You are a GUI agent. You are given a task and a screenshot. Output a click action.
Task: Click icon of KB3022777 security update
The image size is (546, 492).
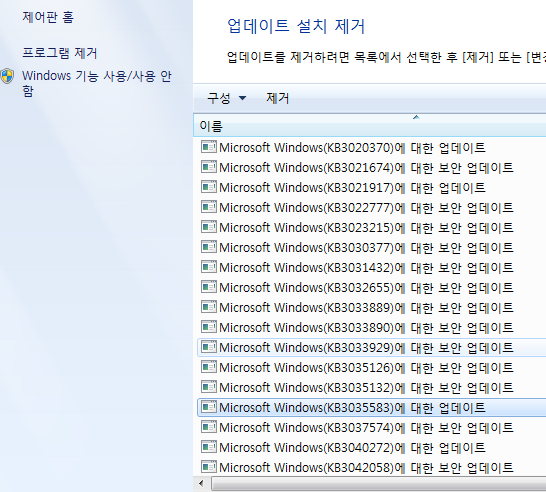tap(209, 207)
